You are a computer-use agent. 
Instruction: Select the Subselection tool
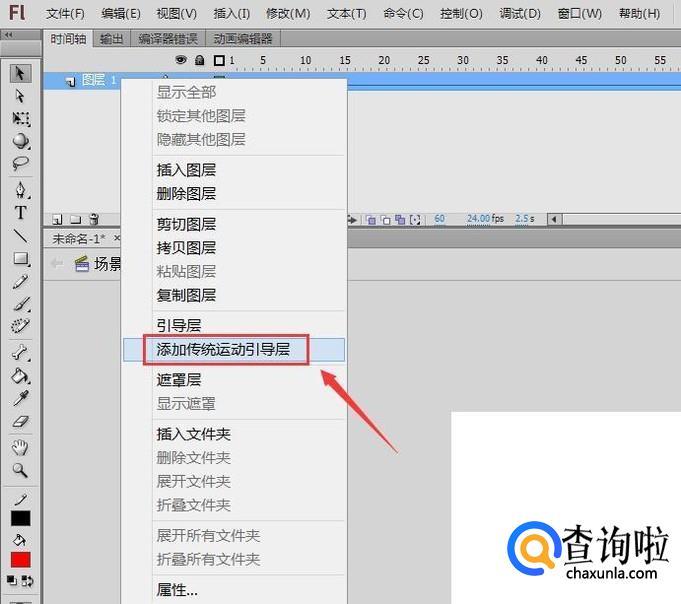tap(20, 96)
